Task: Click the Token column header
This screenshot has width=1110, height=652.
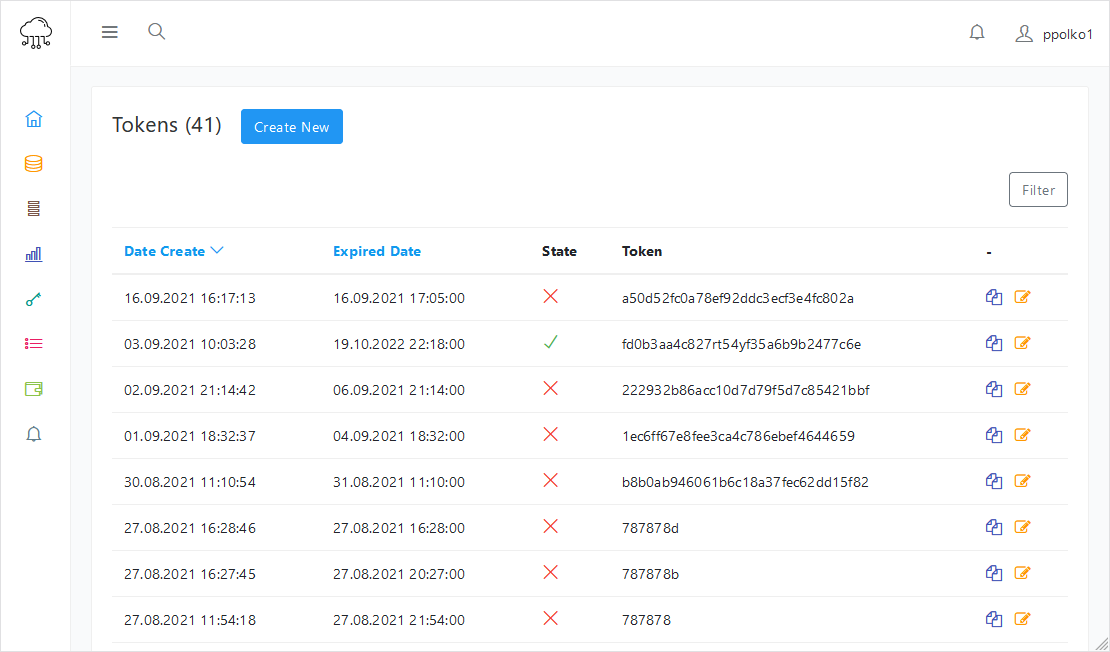Action: click(642, 251)
